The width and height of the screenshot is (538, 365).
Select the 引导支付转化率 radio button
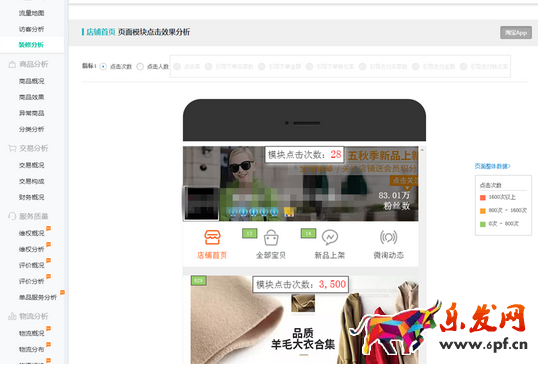tap(464, 67)
